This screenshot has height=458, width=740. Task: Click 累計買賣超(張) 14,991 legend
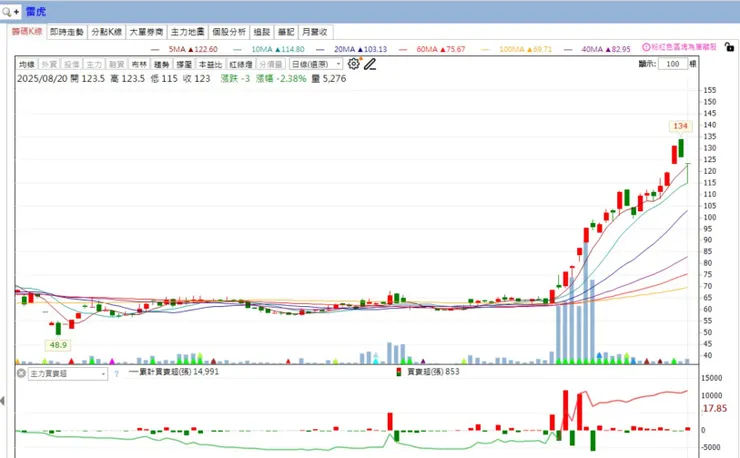174,372
